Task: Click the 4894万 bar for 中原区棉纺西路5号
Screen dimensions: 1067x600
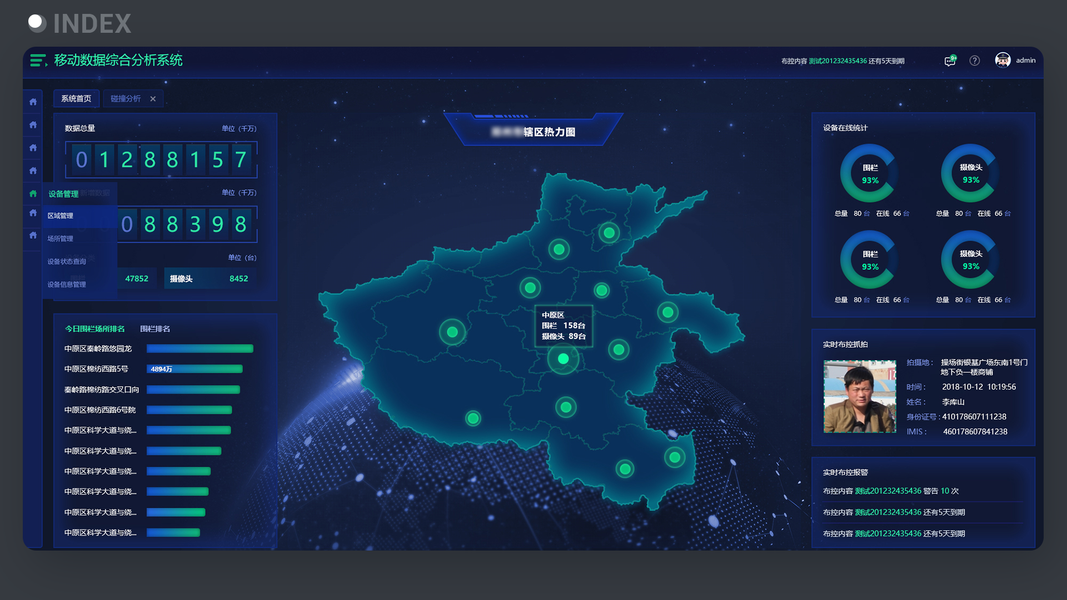Action: point(195,369)
